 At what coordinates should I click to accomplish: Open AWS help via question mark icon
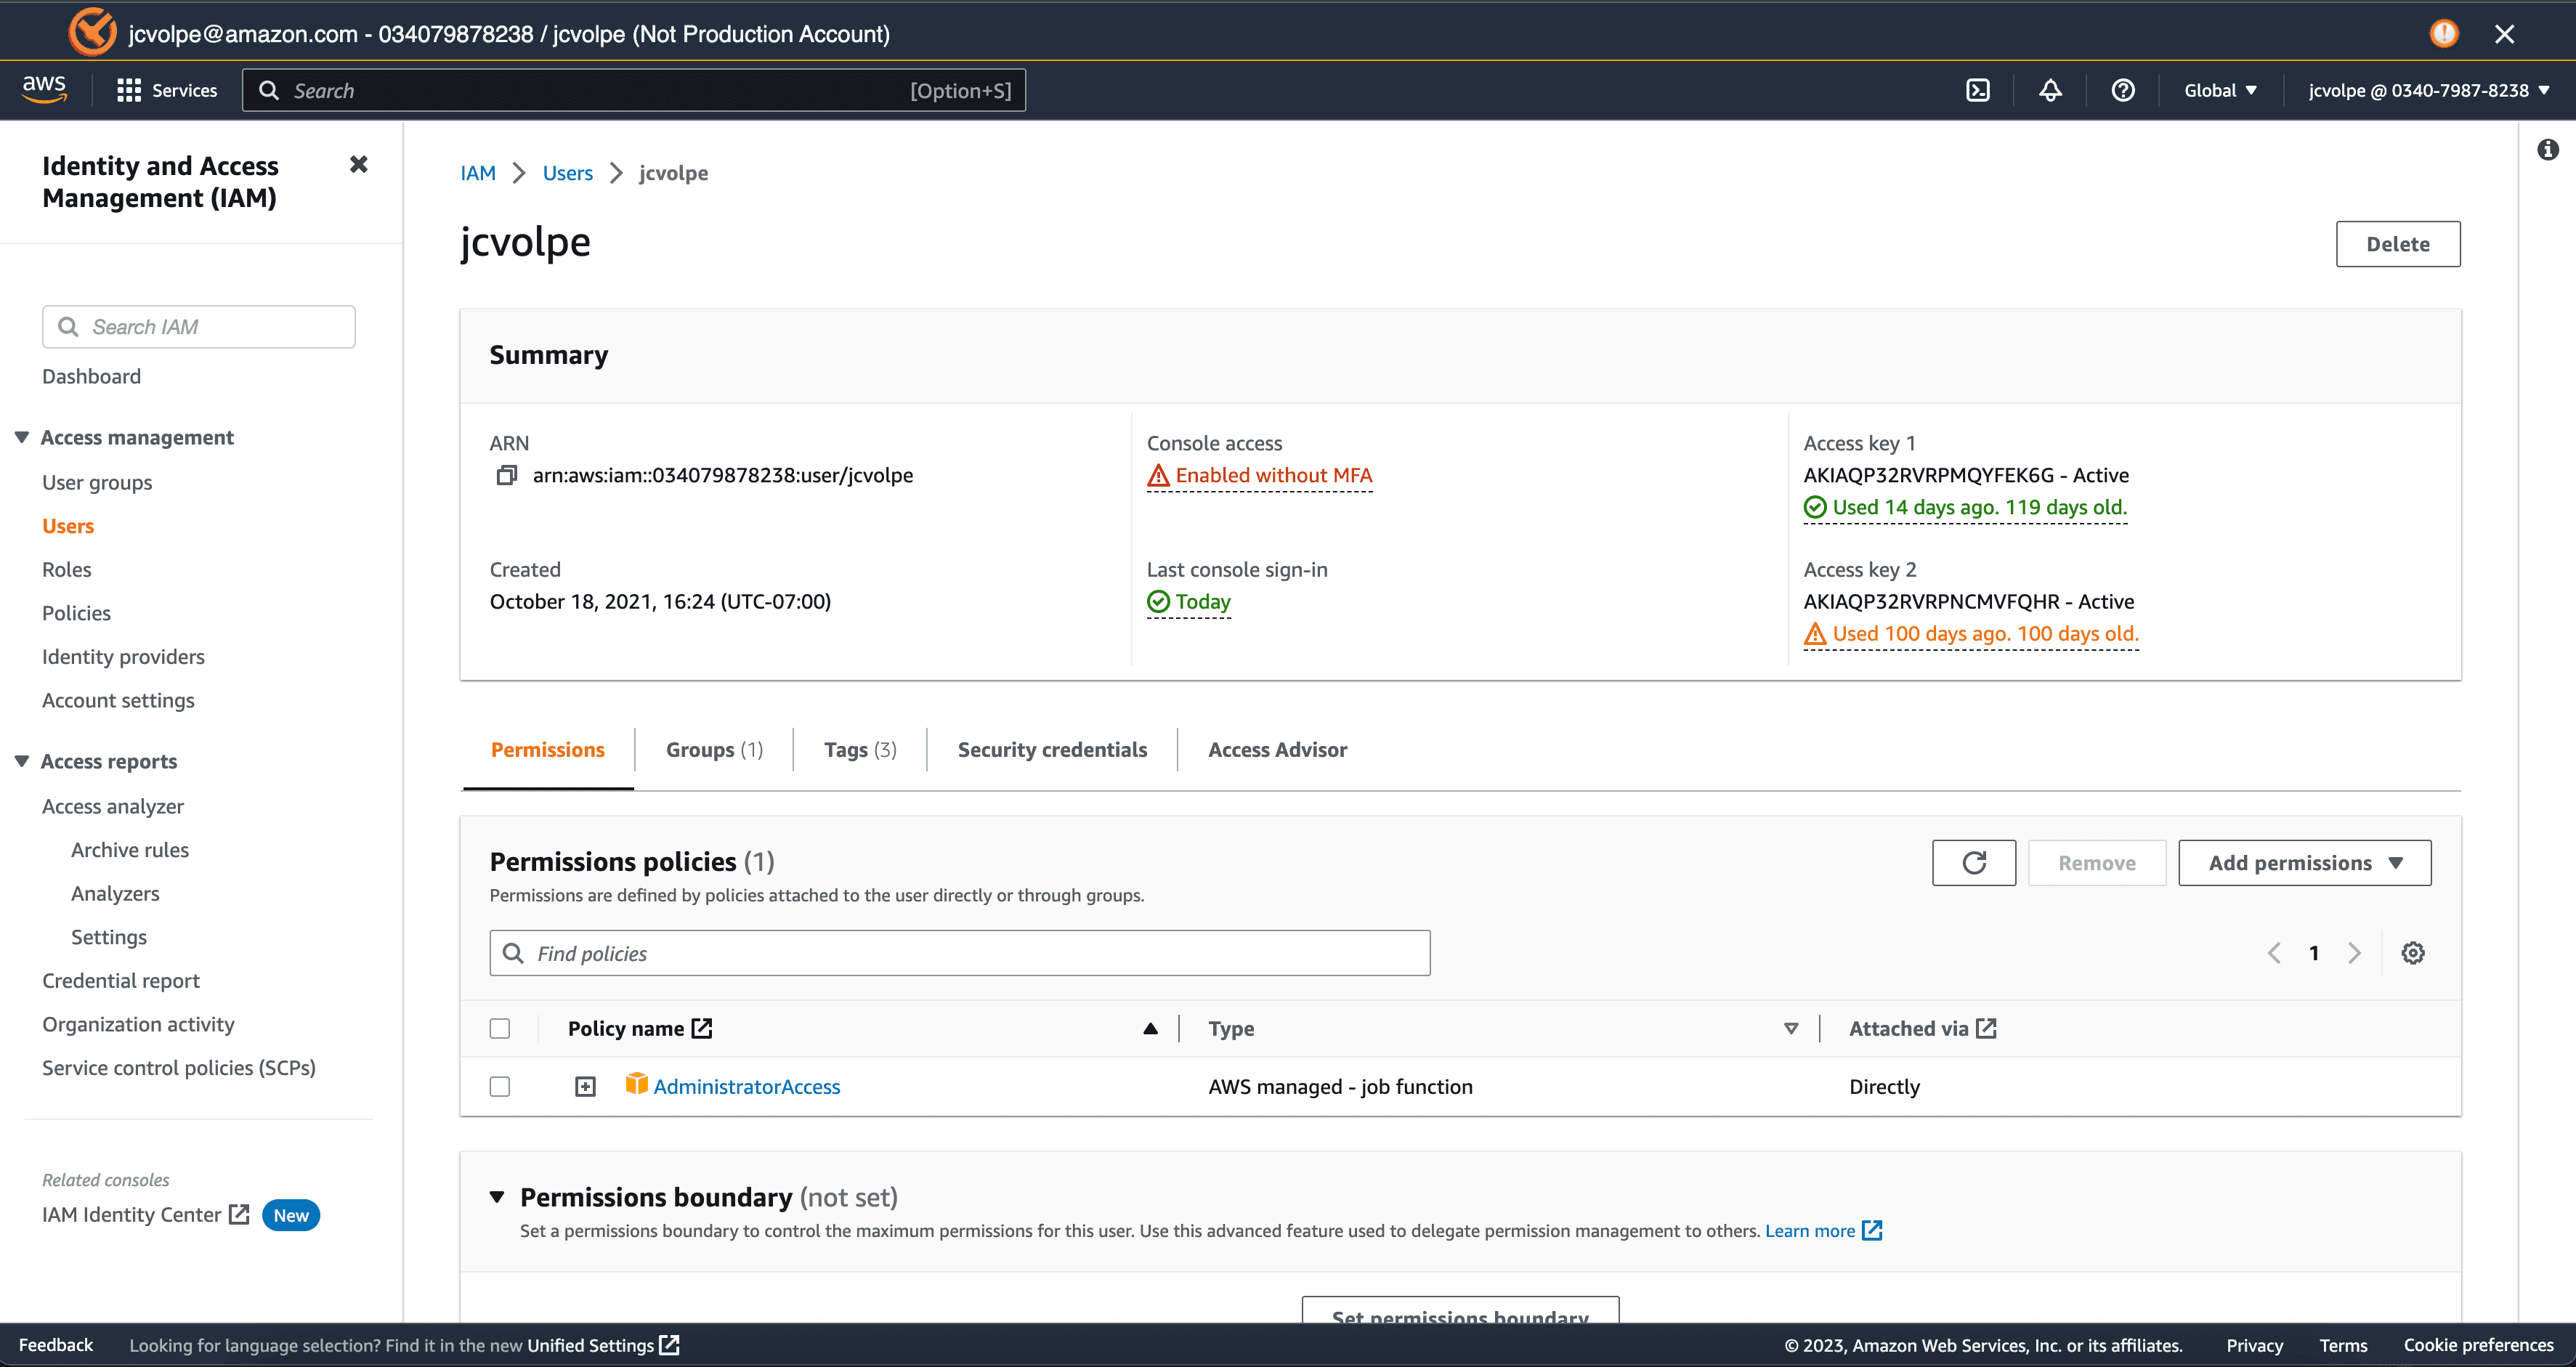click(2122, 90)
